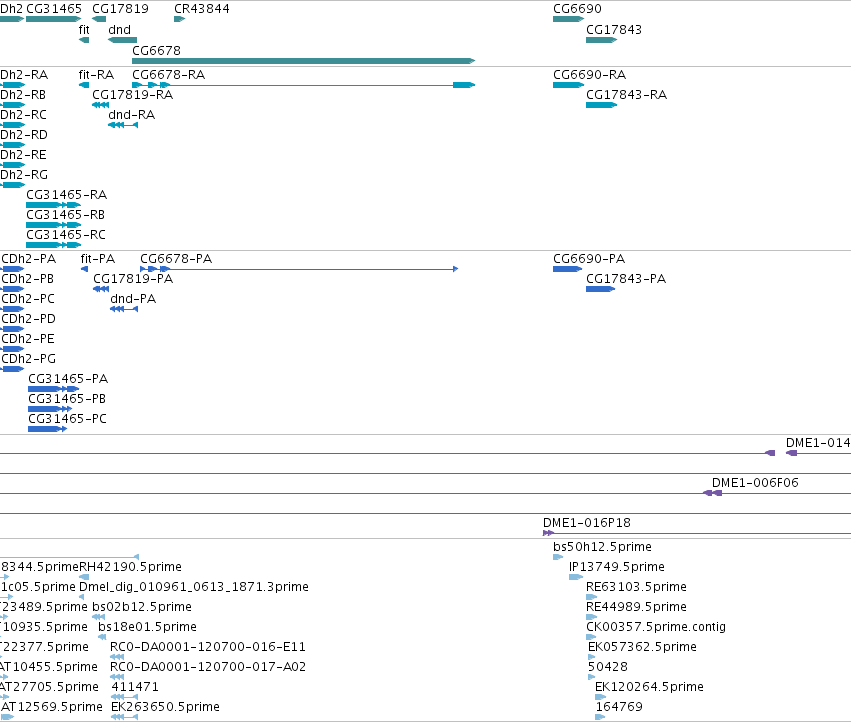Select transcript CG17819-RA
Viewport: 851px width, 722px height.
pos(100,105)
